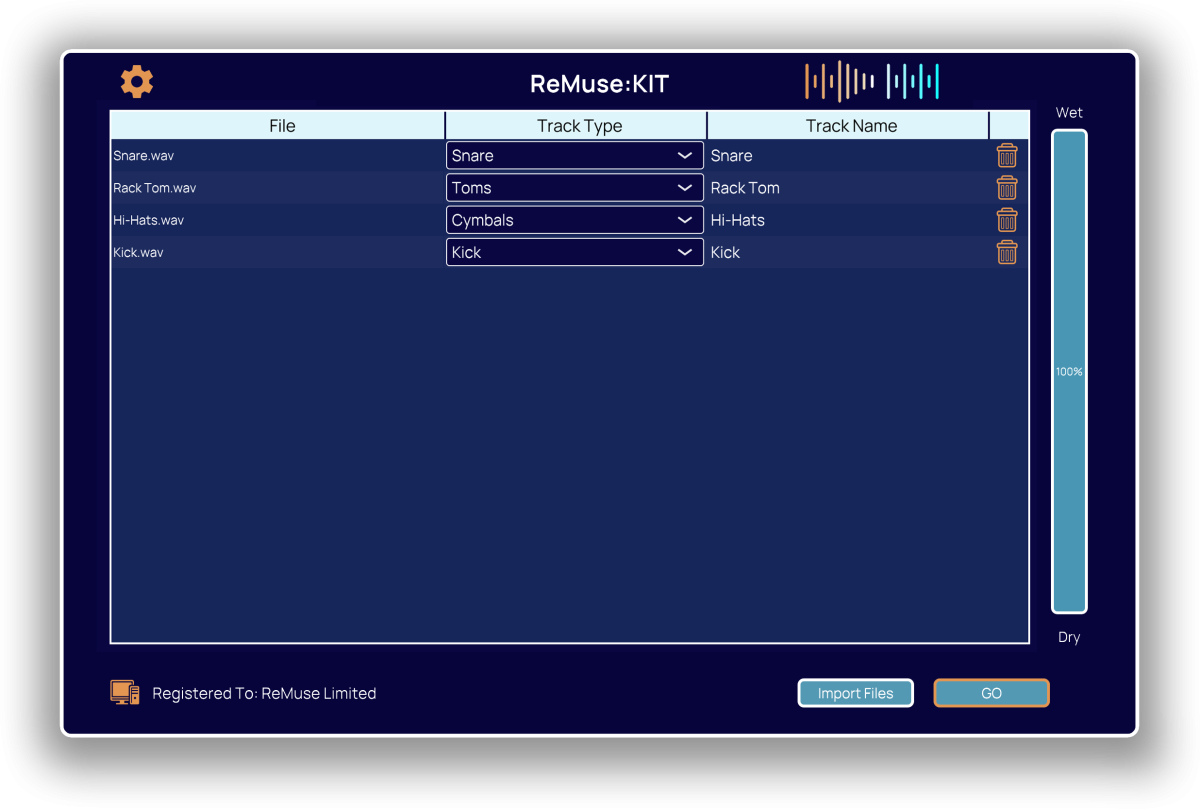Expand the Kick track type dropdown
Screen dimensions: 1200x809
pos(575,252)
